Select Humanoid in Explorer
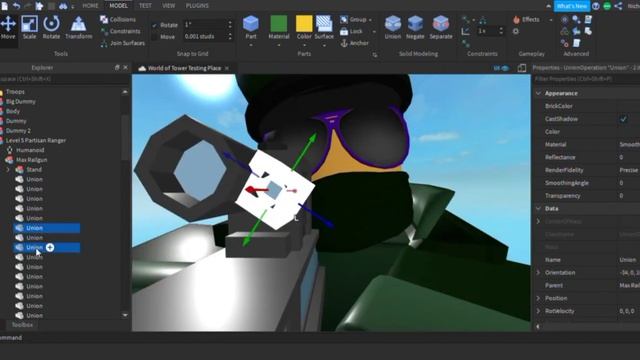Screen dimensions: 640x360 30,150
